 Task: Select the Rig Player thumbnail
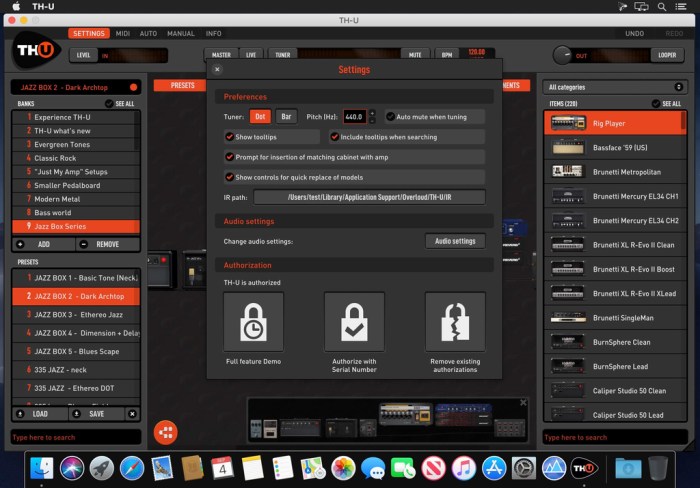tap(568, 123)
